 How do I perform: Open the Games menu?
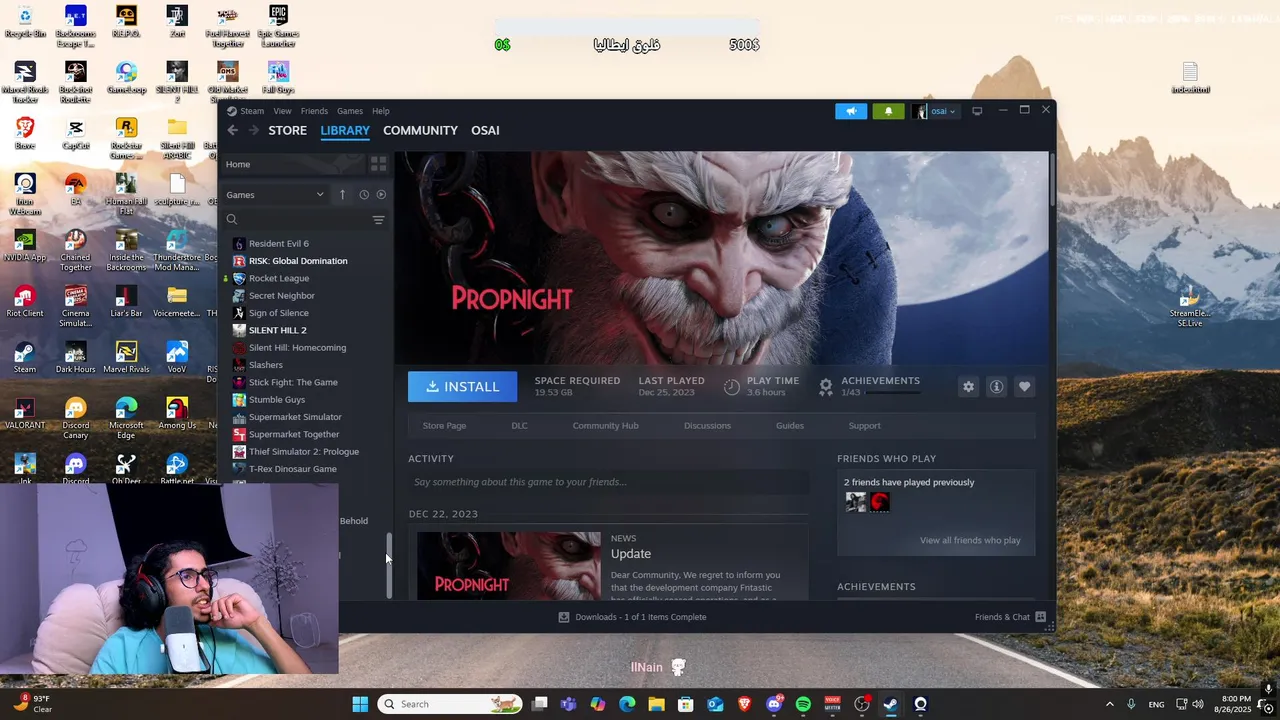click(350, 111)
